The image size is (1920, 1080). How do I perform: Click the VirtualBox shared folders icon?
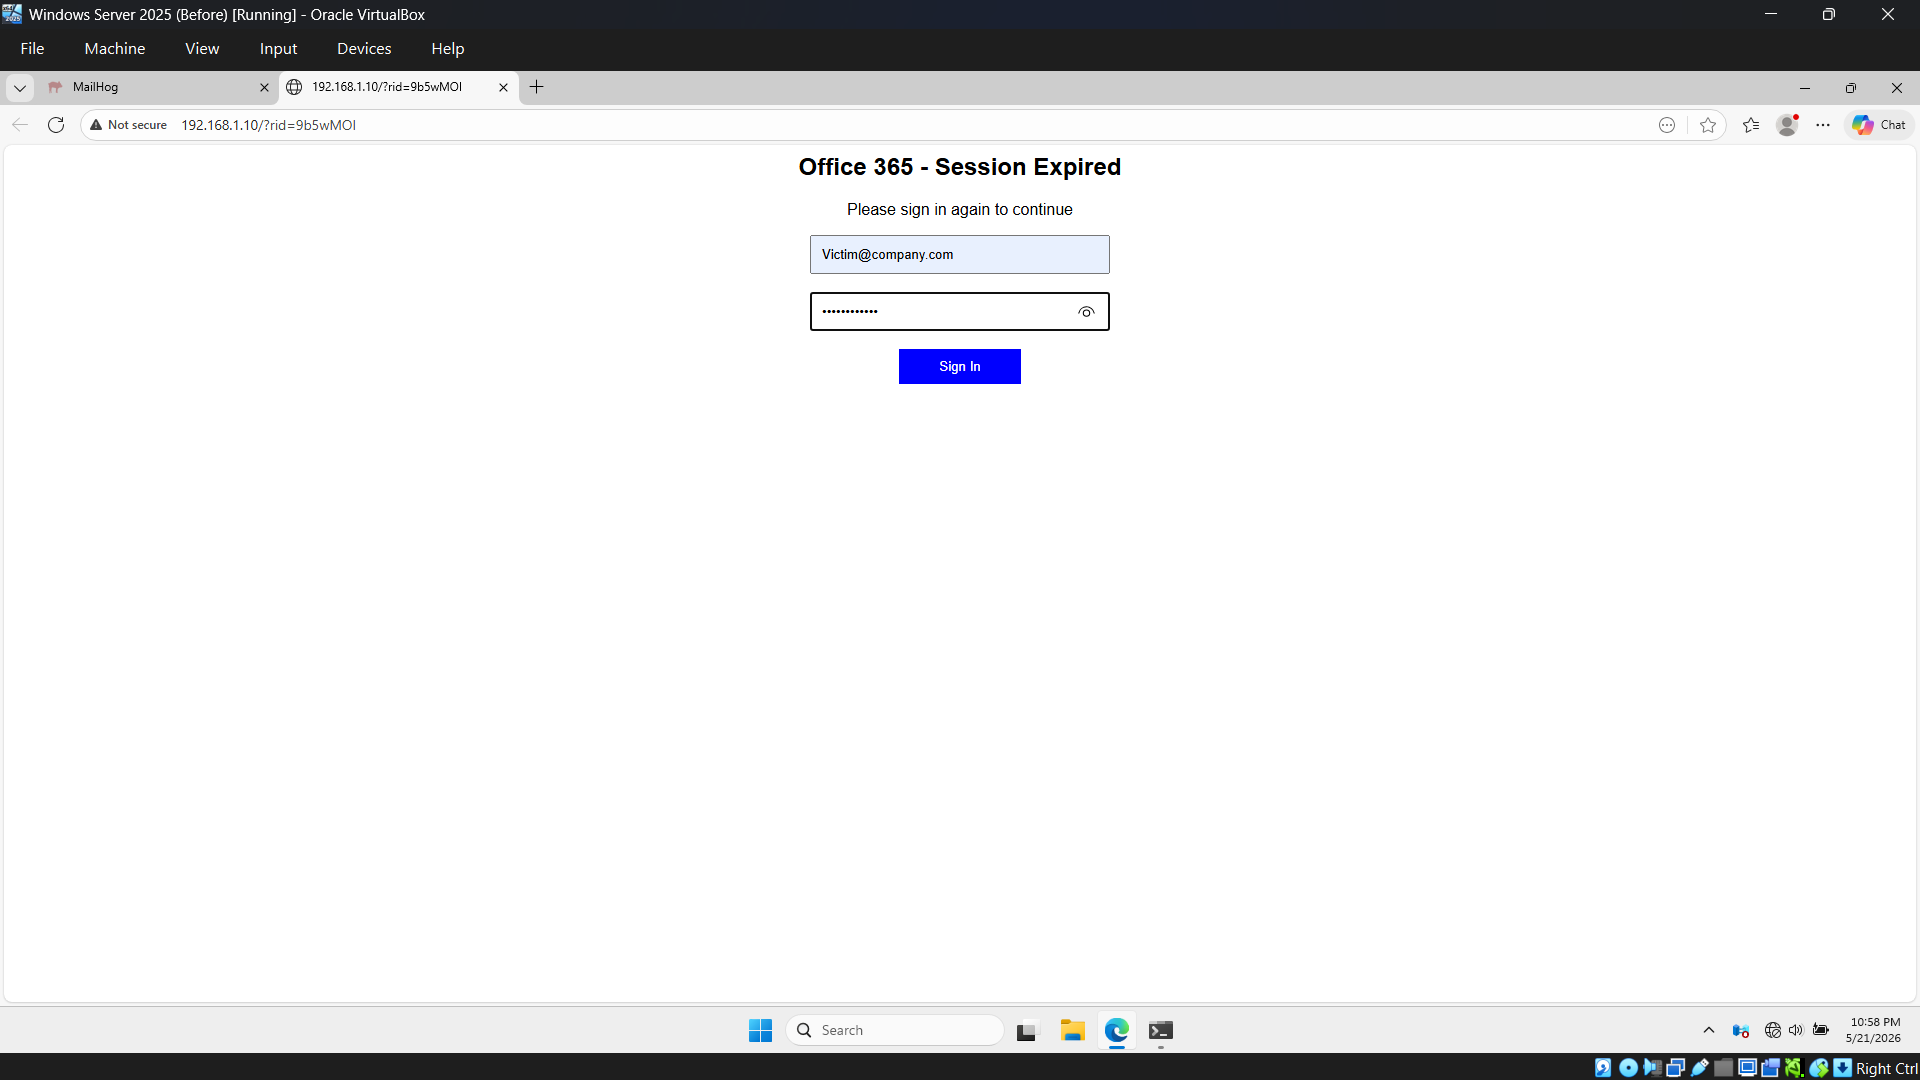pos(1723,1068)
